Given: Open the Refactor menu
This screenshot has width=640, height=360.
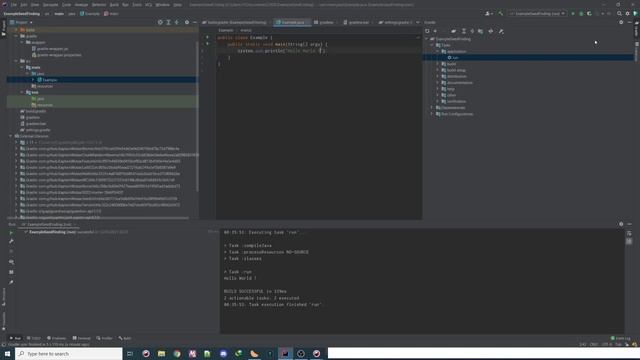Looking at the screenshot, I should [x=99, y=4].
